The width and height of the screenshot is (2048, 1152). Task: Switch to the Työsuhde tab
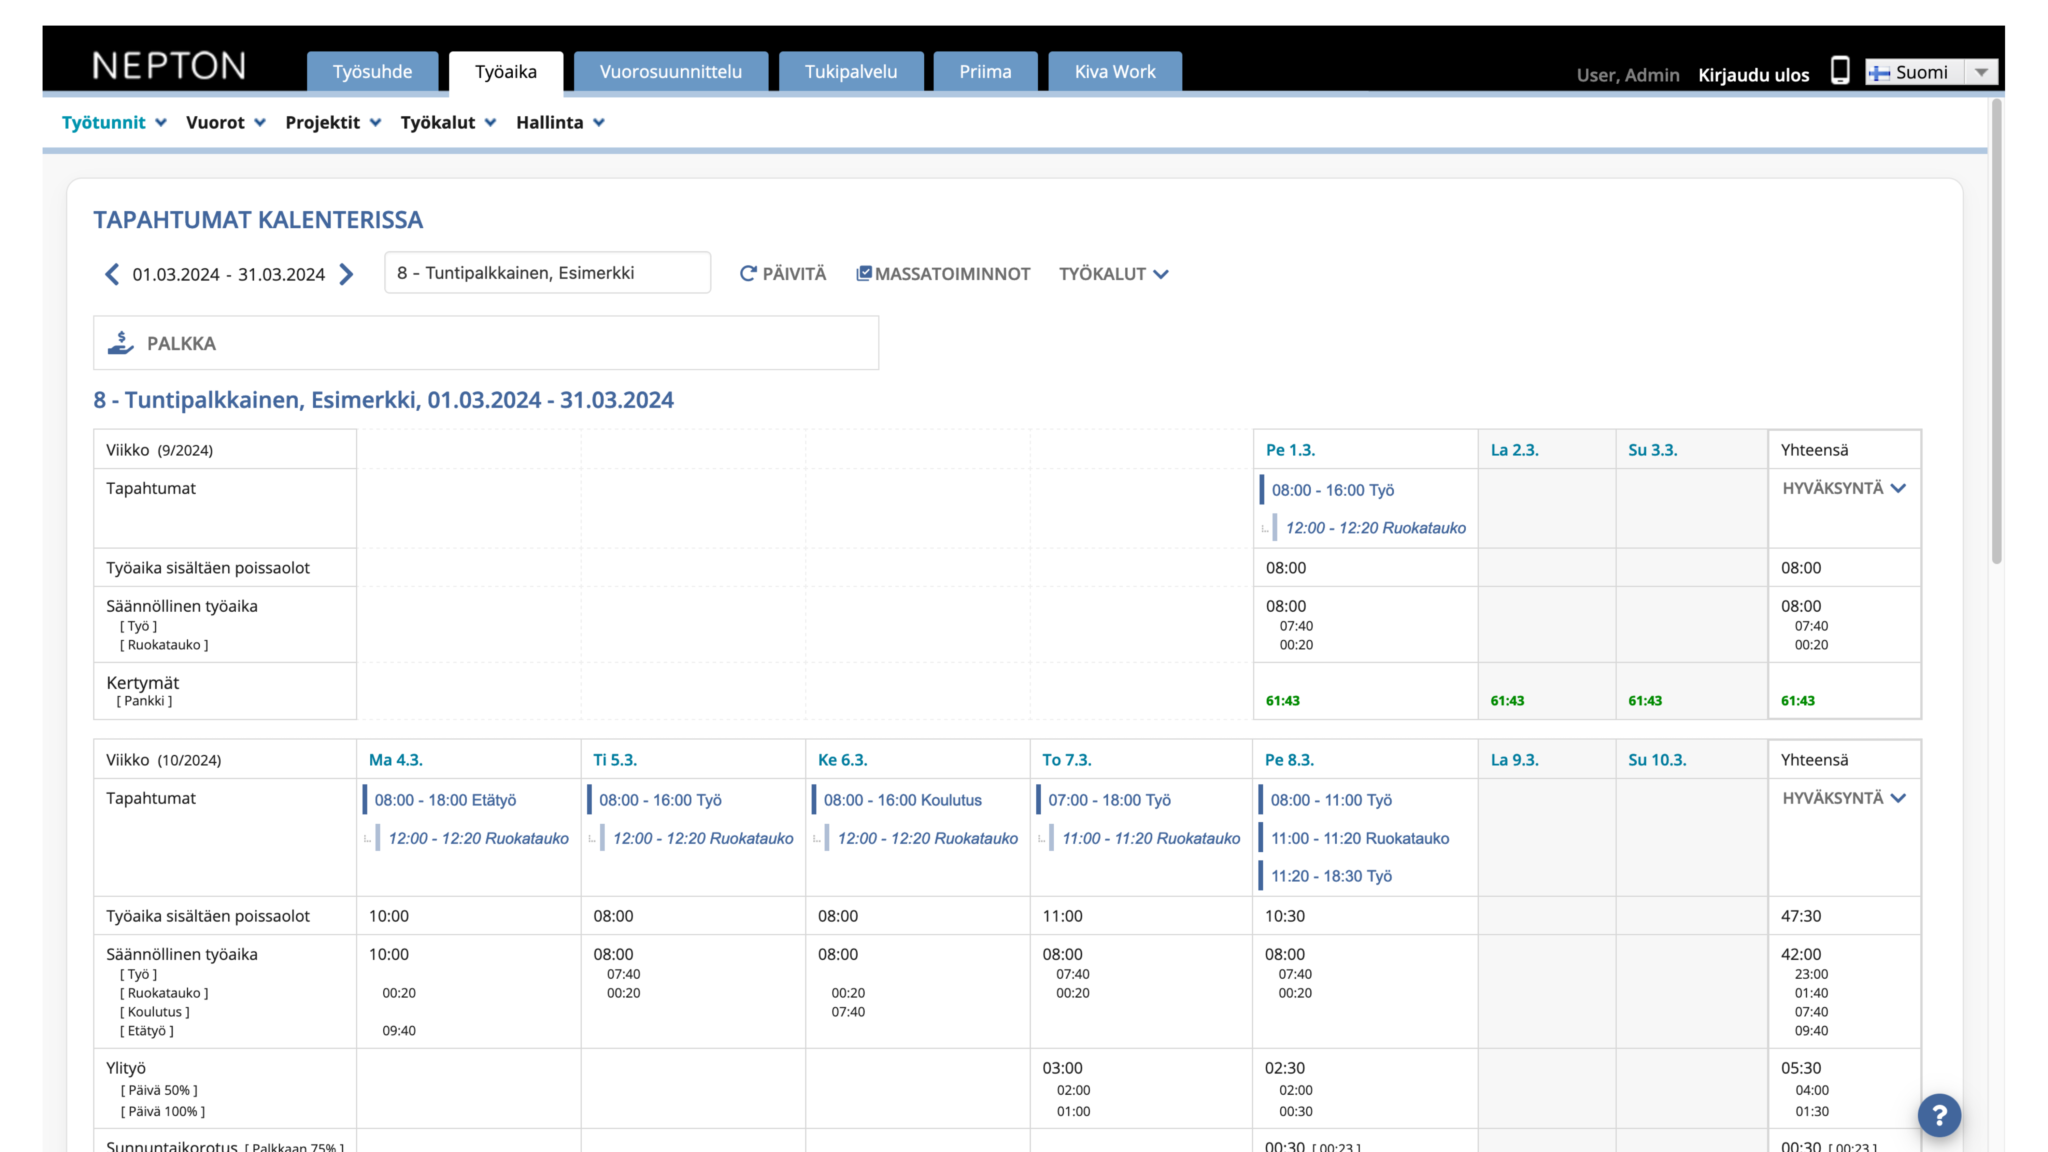pos(372,72)
